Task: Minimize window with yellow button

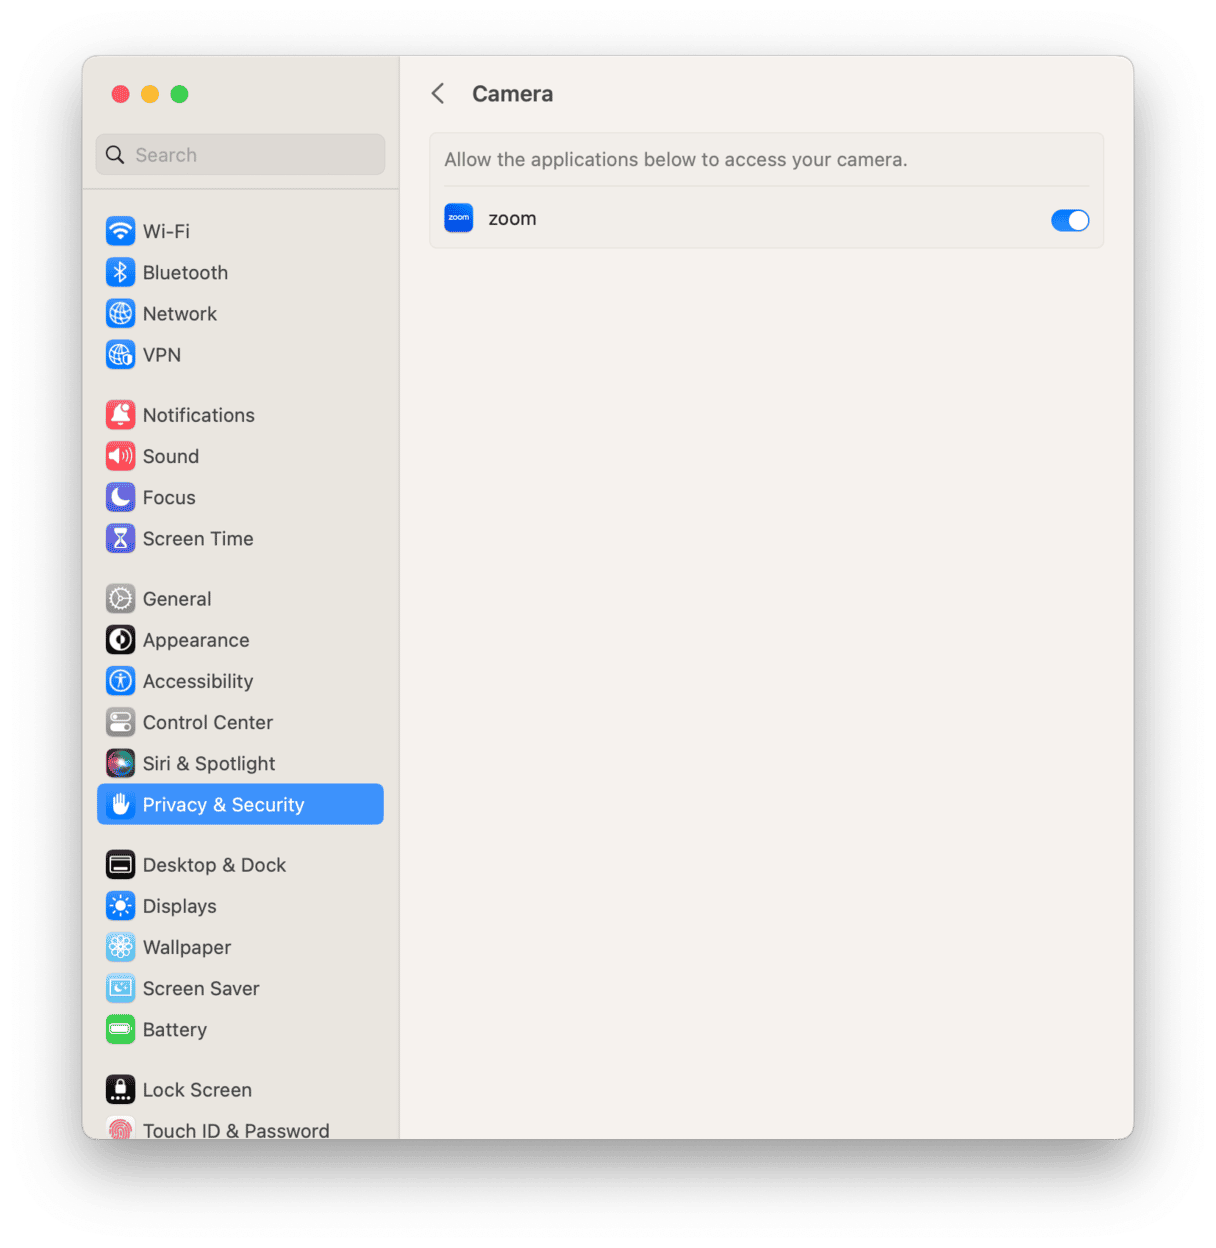Action: click(150, 94)
